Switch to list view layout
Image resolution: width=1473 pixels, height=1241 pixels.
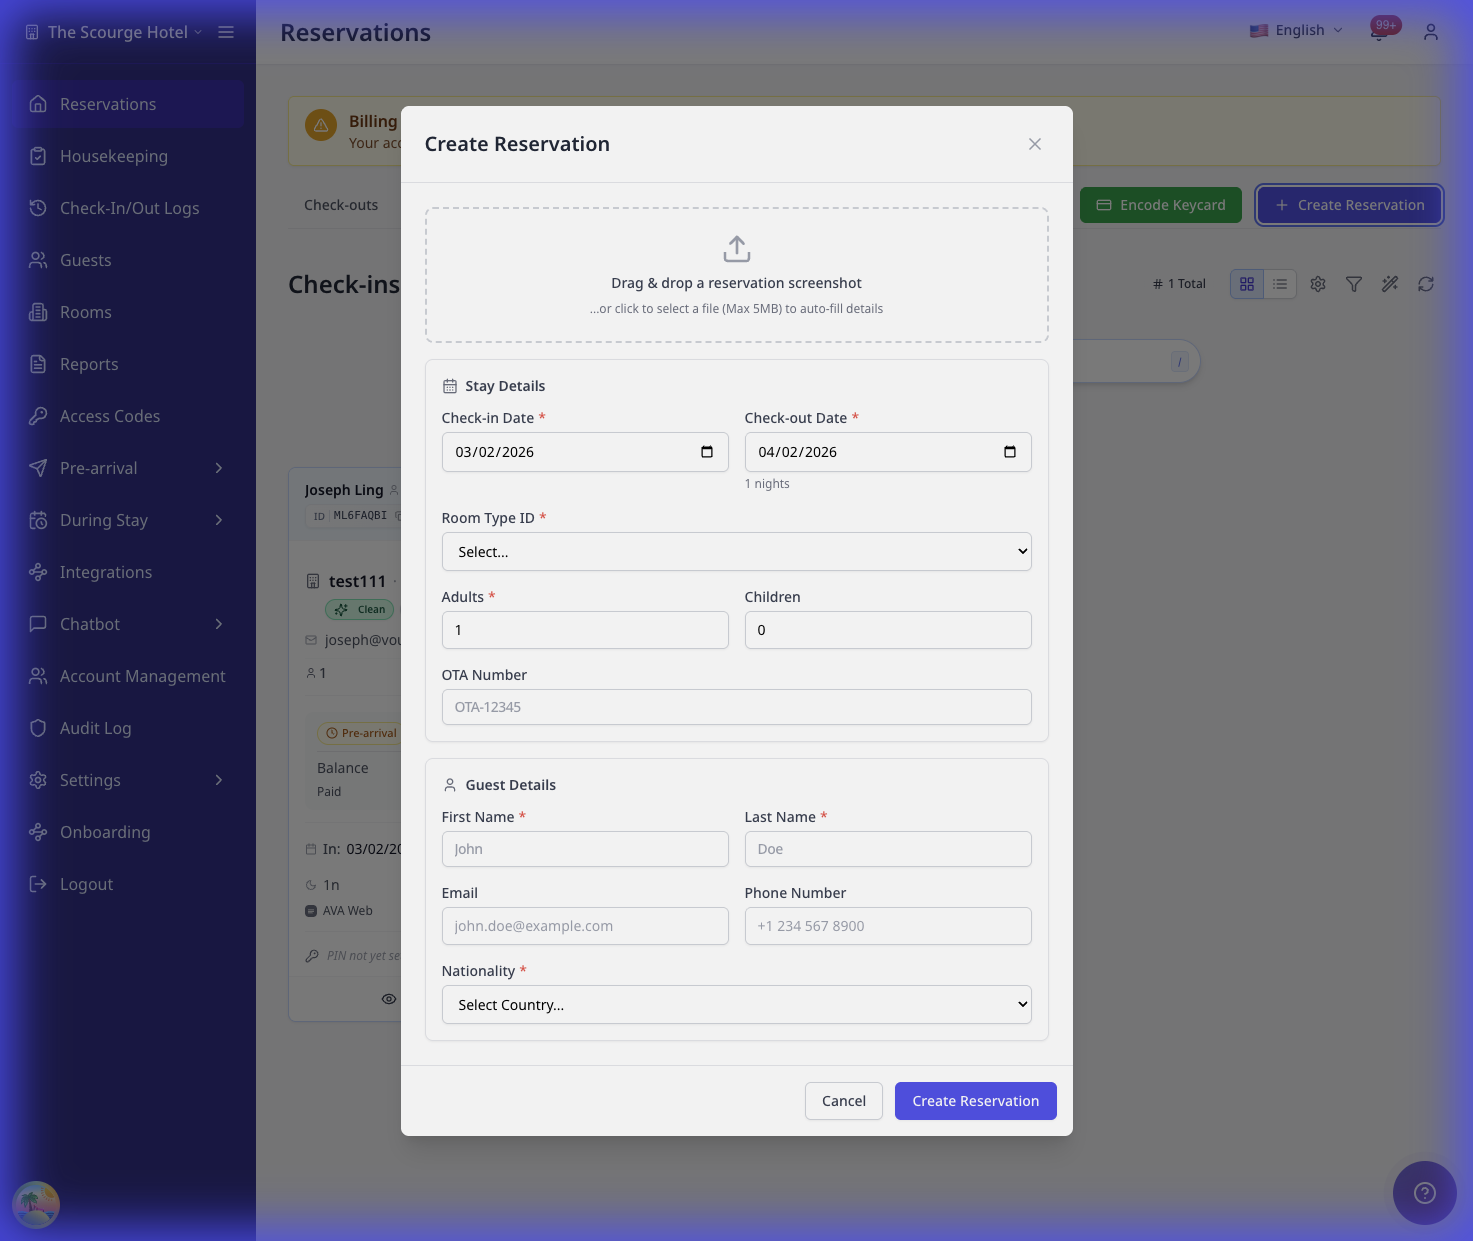click(1280, 283)
